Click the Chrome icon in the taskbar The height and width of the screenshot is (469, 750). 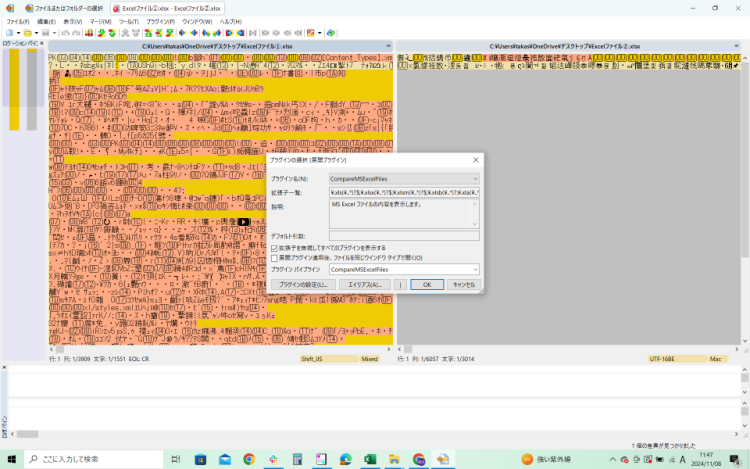[x=249, y=459]
